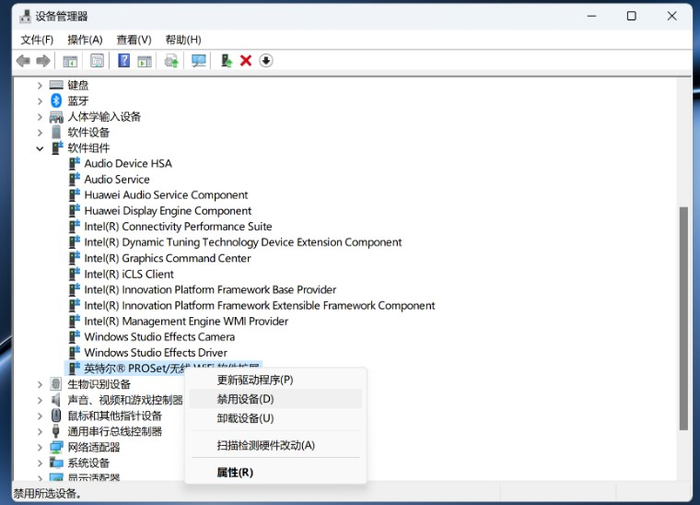This screenshot has width=700, height=505.
Task: Click the speaker icon for 声音、视频和游戏控制器
Action: pos(56,400)
